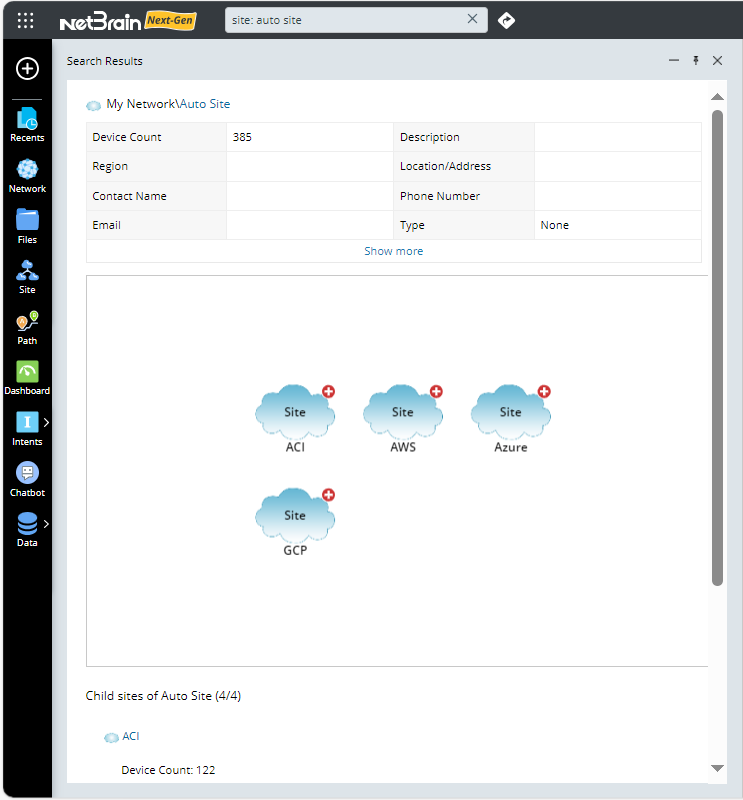
Task: Pin the Search Results panel
Action: click(x=696, y=60)
